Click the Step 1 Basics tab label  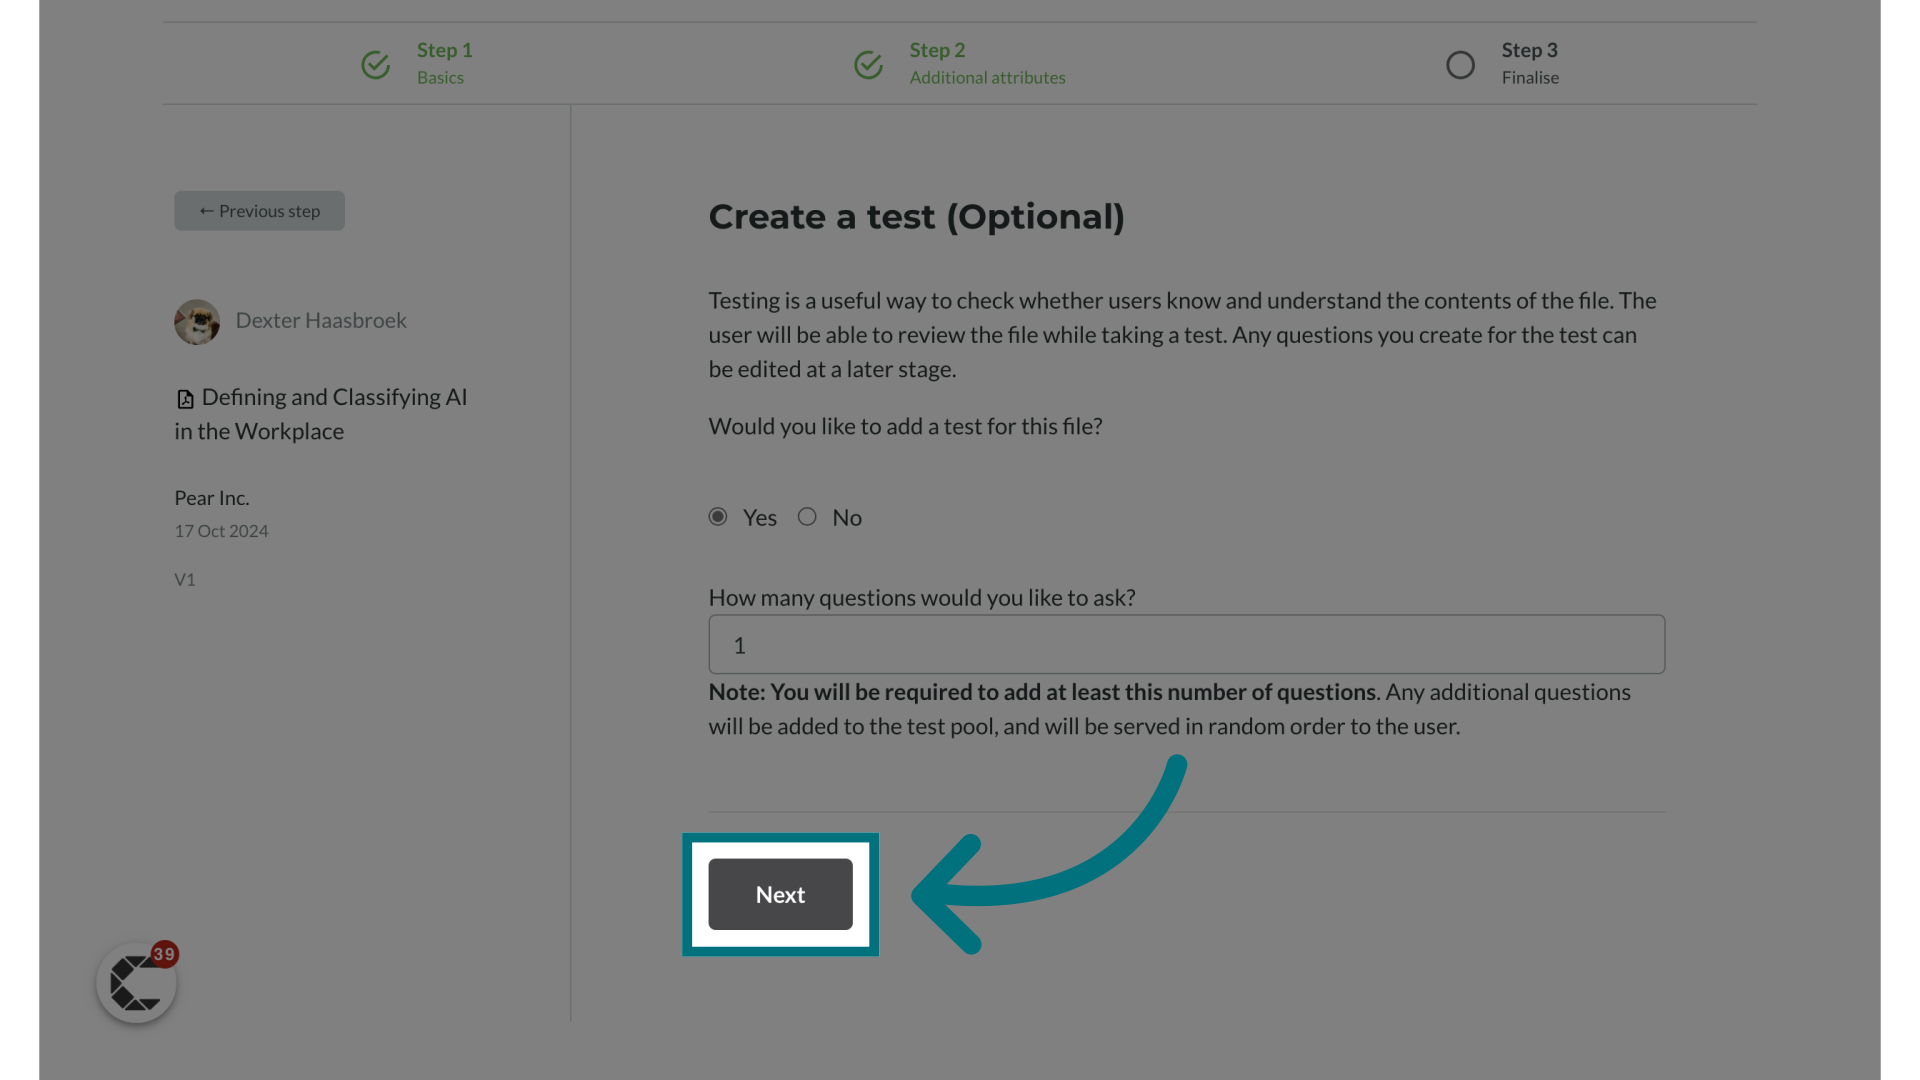pos(443,62)
